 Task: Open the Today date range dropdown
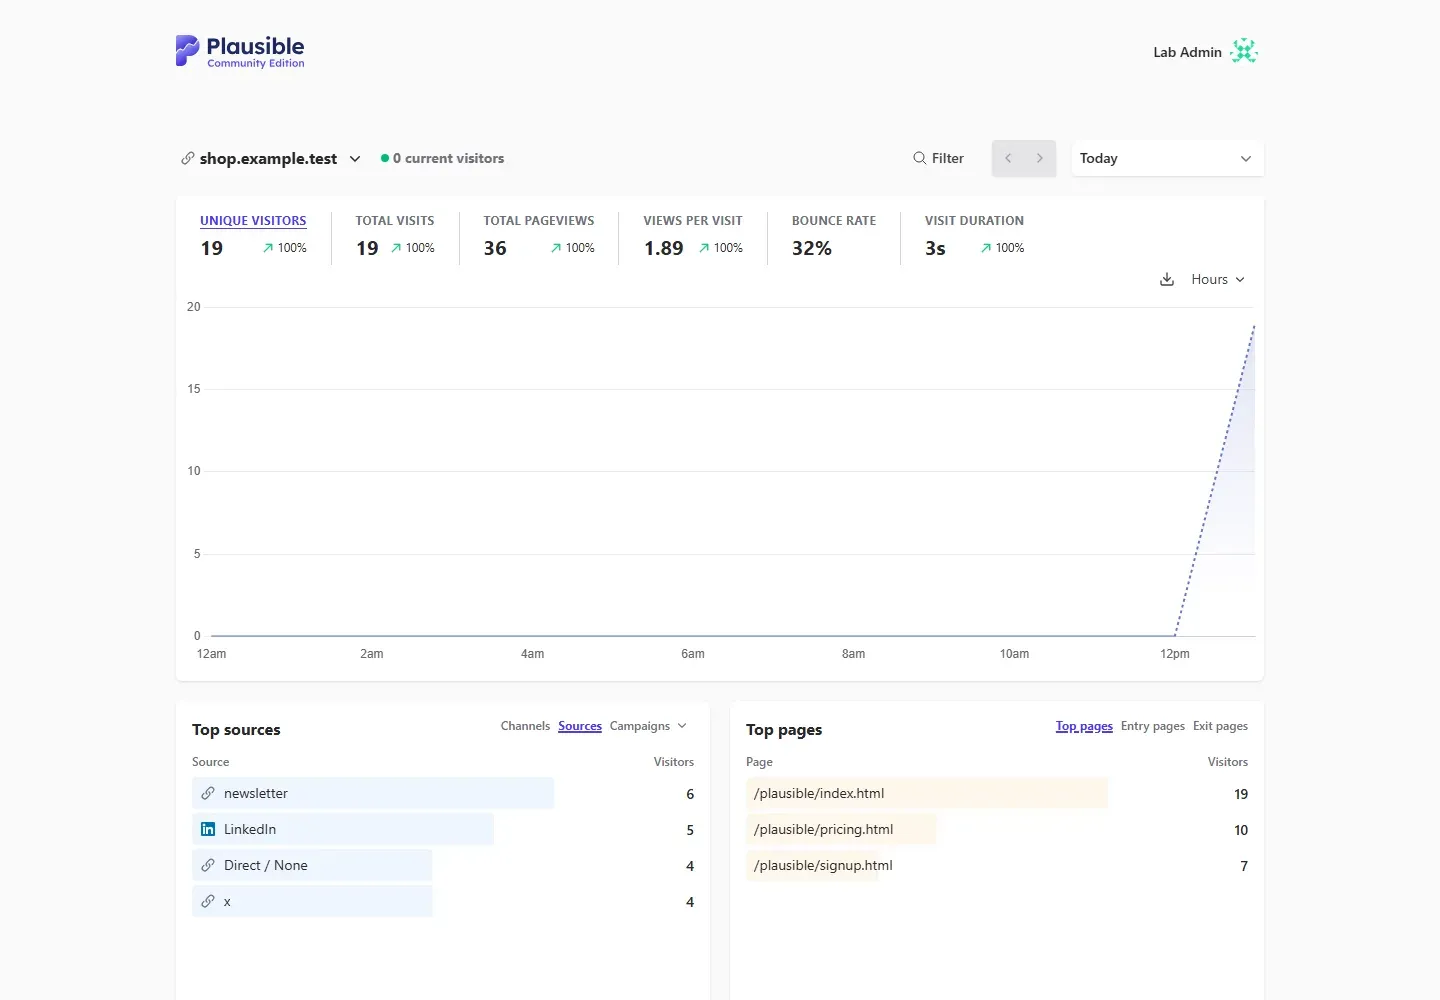tap(1167, 158)
